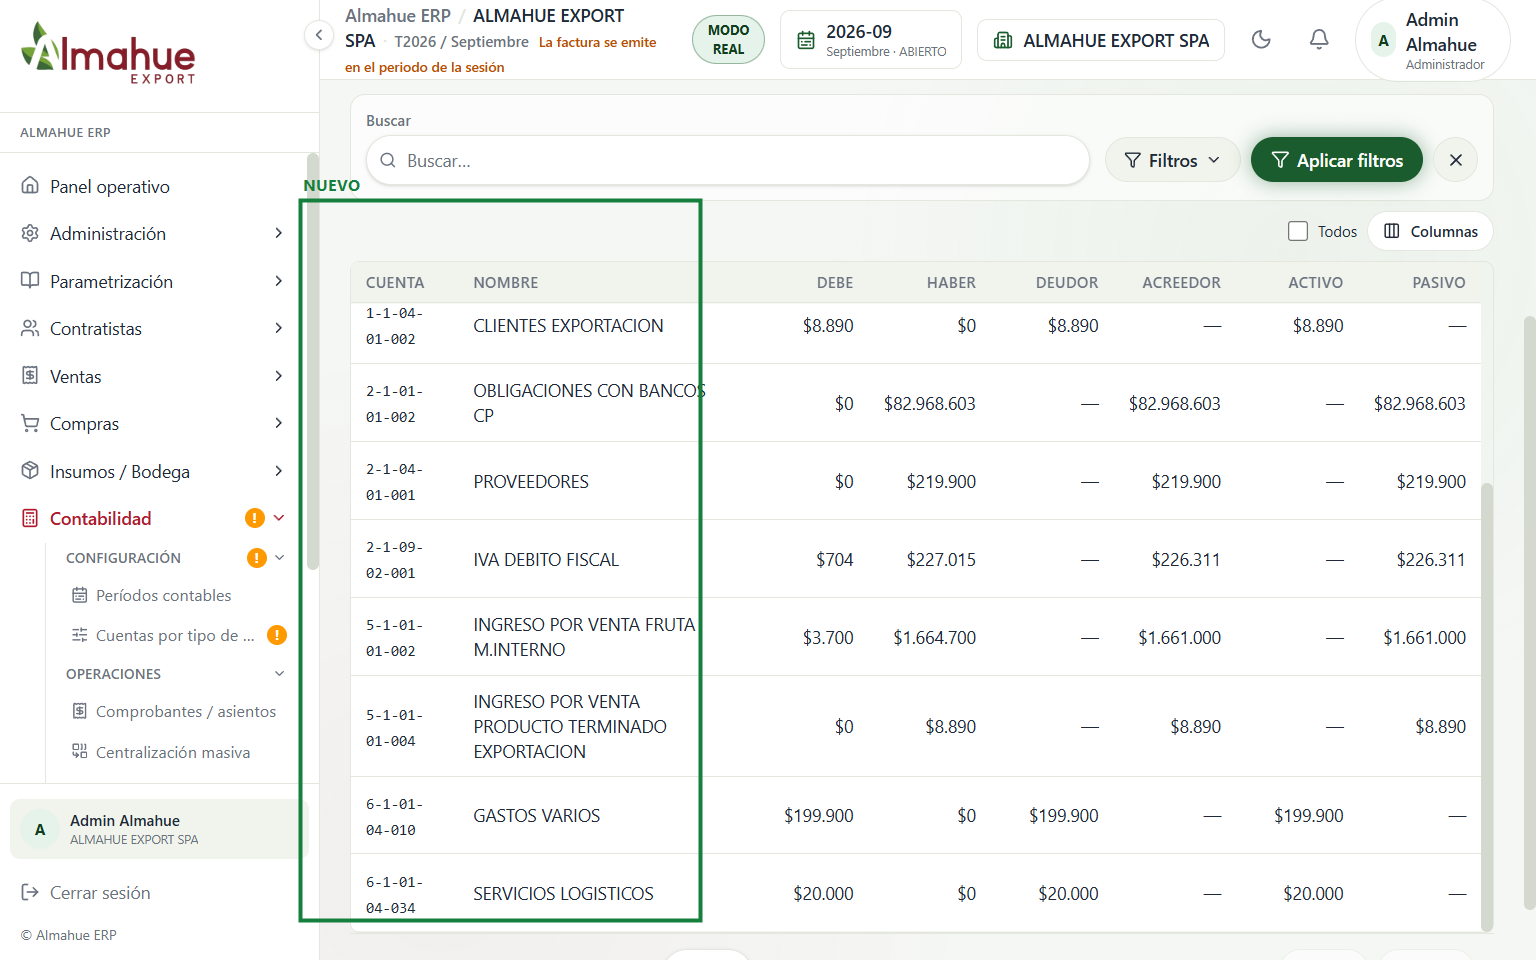
Task: Toggle dark mode moon icon
Action: (x=1261, y=40)
